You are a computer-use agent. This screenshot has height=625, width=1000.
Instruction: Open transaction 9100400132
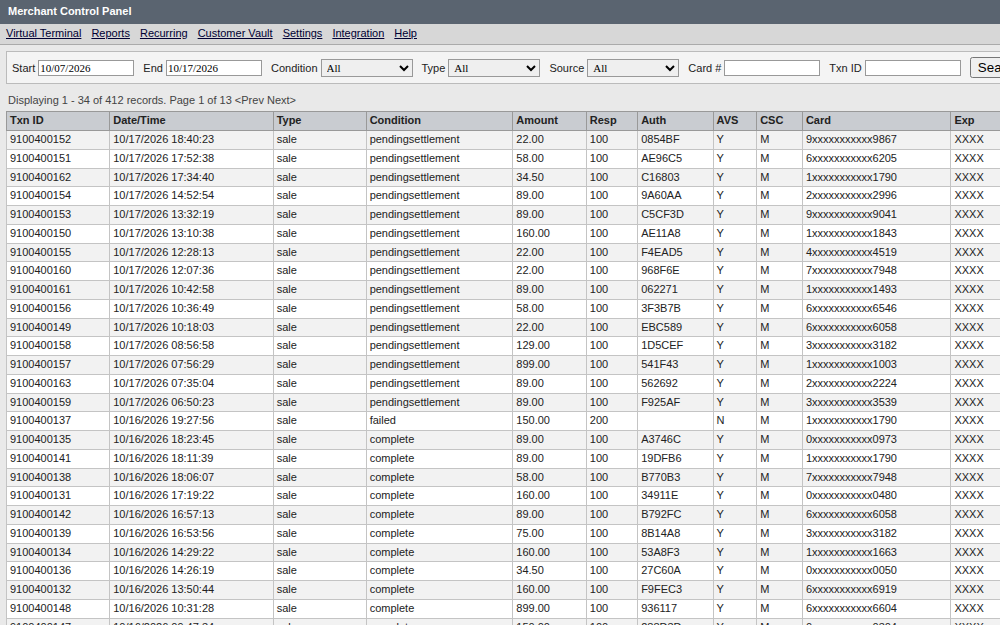[40, 589]
